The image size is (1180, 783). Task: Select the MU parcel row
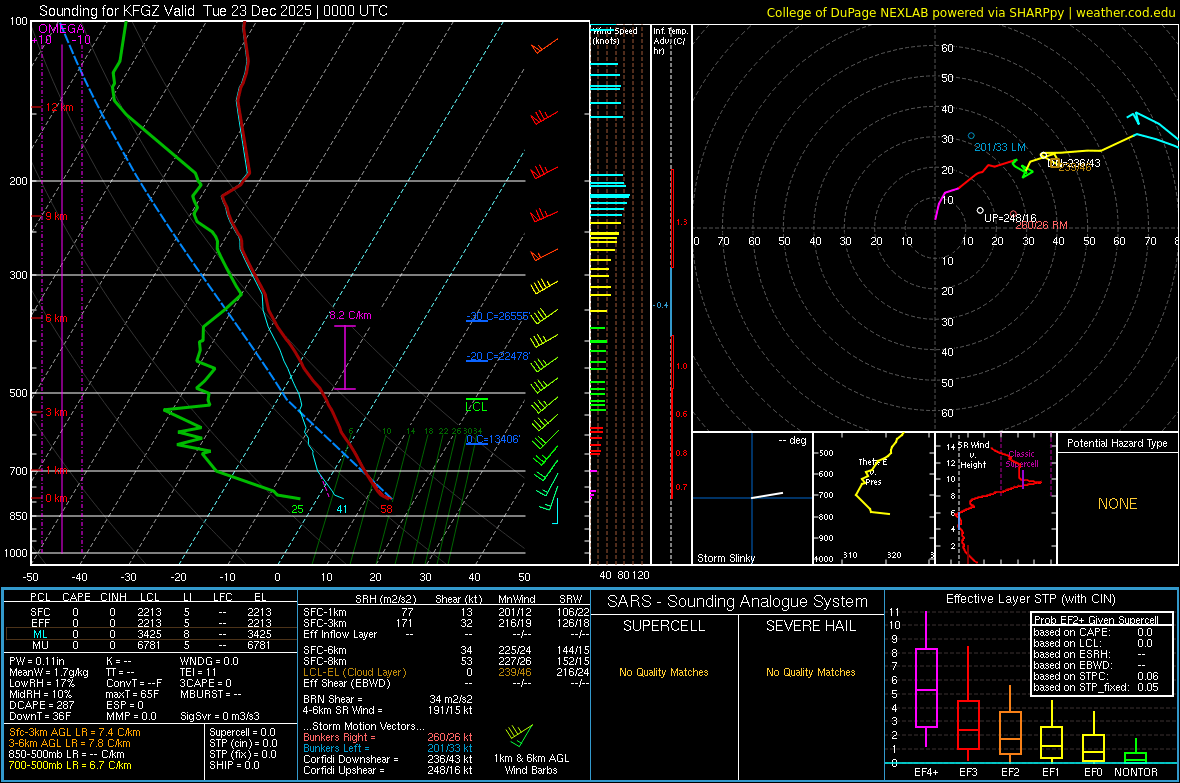(151, 645)
